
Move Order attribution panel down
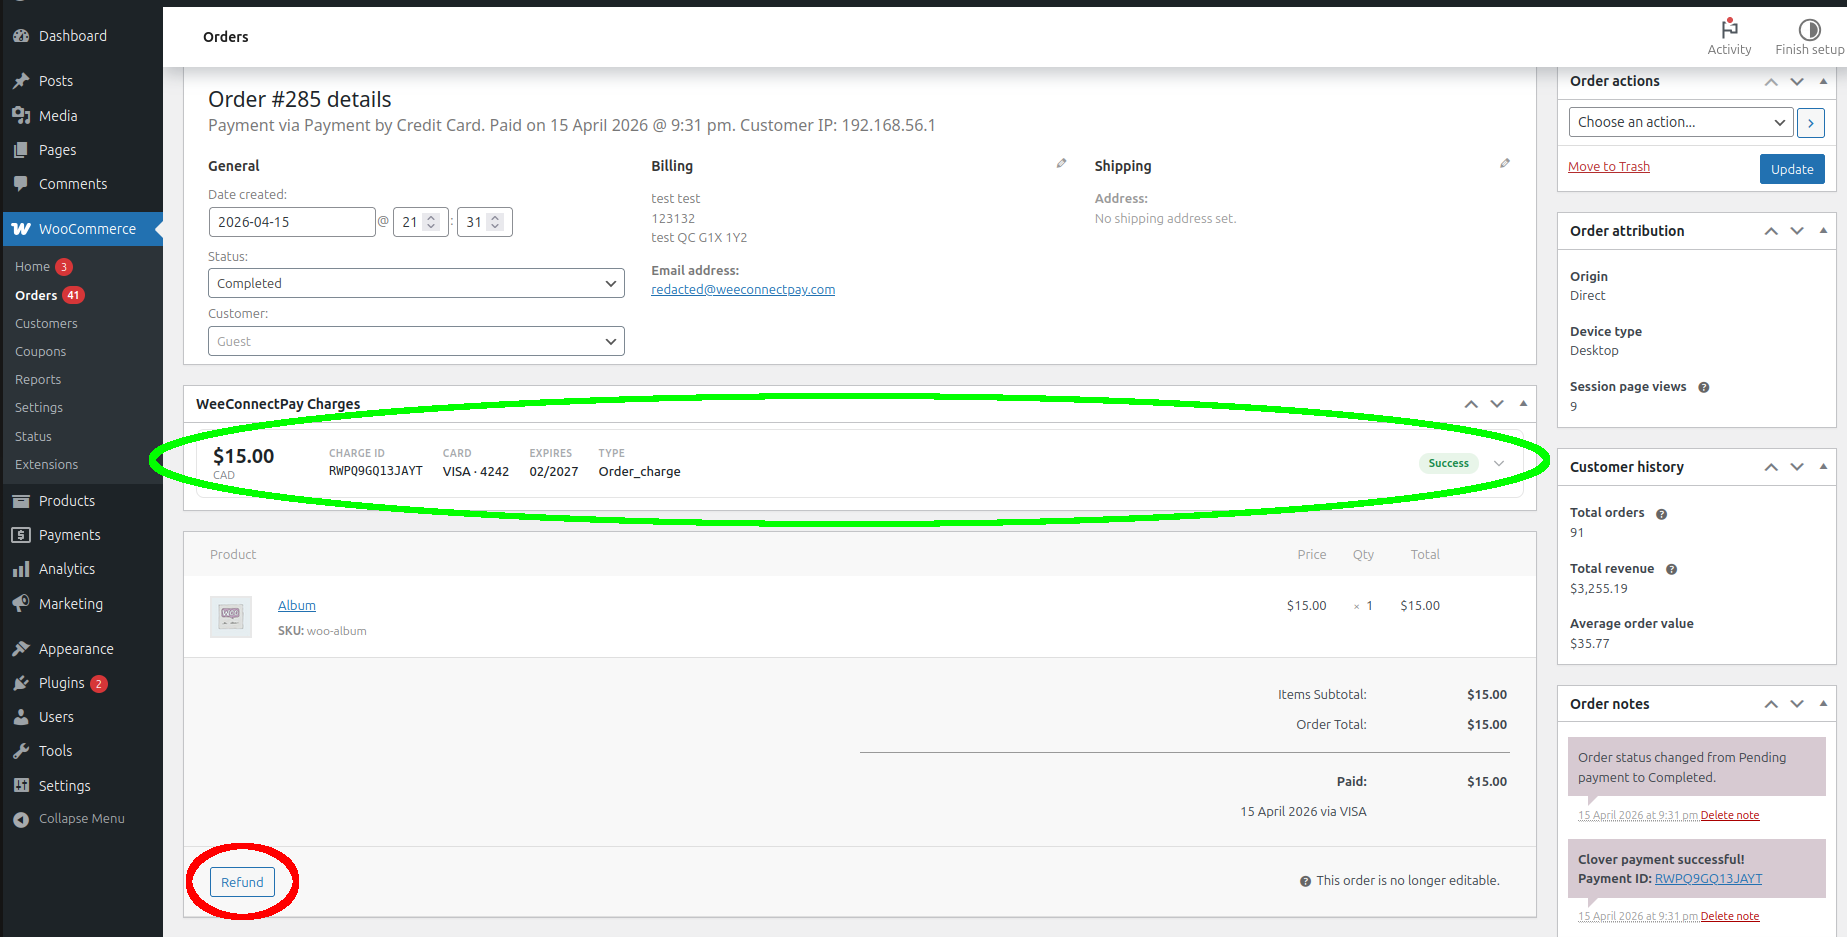pos(1797,231)
